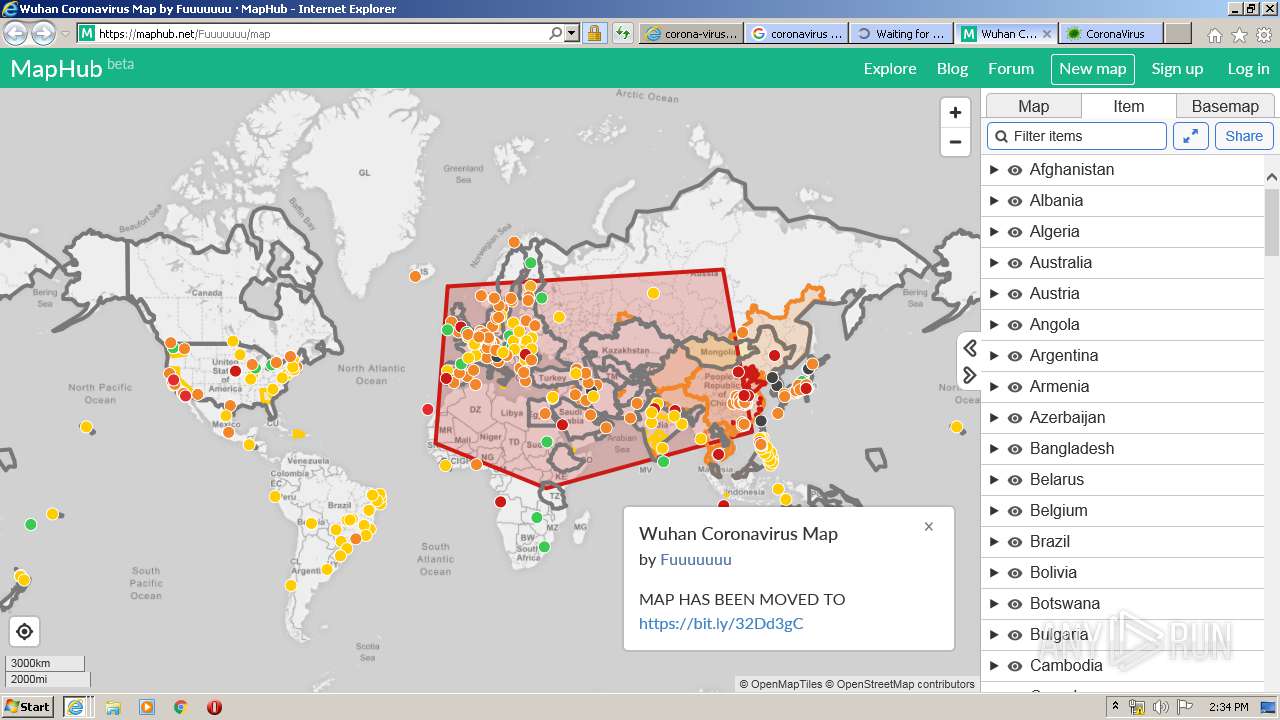Screen dimensions: 1280x720
Task: Open File Explorer folder icon in taskbar
Action: tap(113, 707)
